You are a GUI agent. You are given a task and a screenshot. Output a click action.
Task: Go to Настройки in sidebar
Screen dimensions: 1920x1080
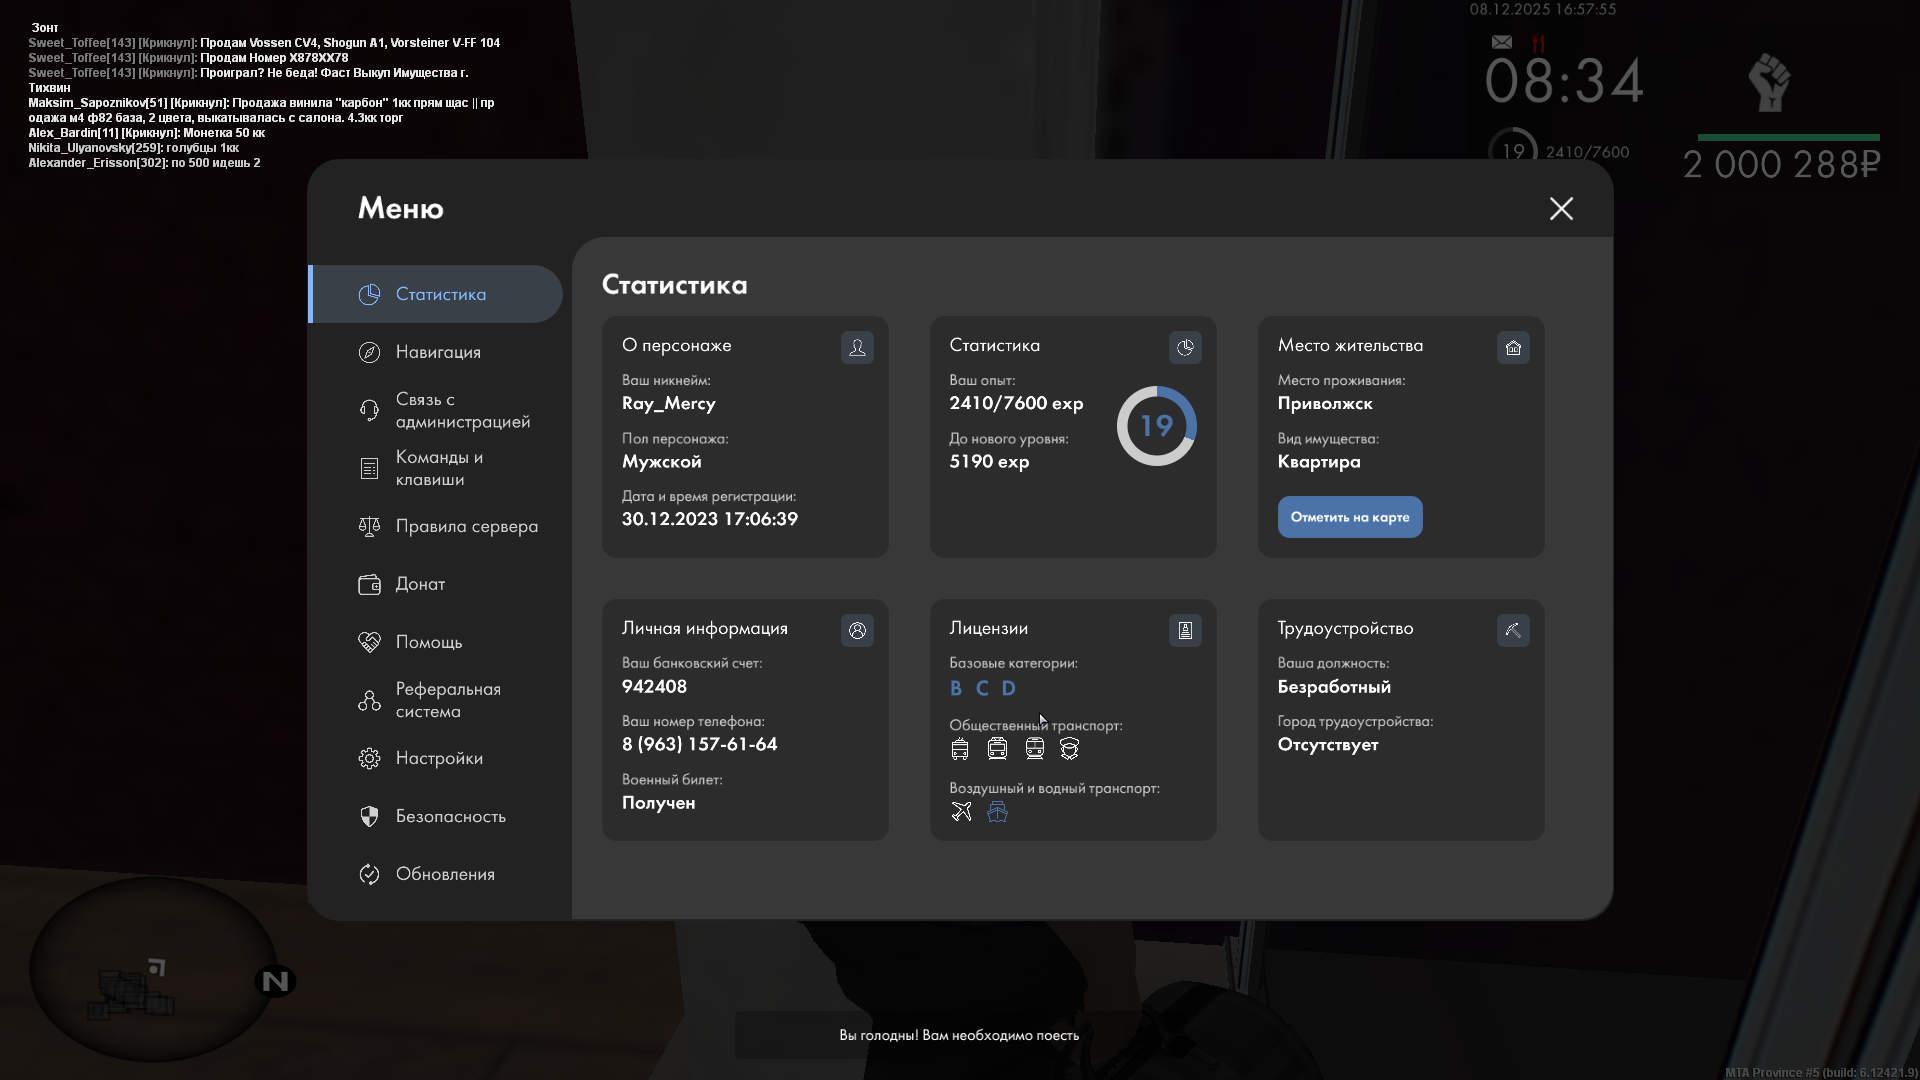439,758
